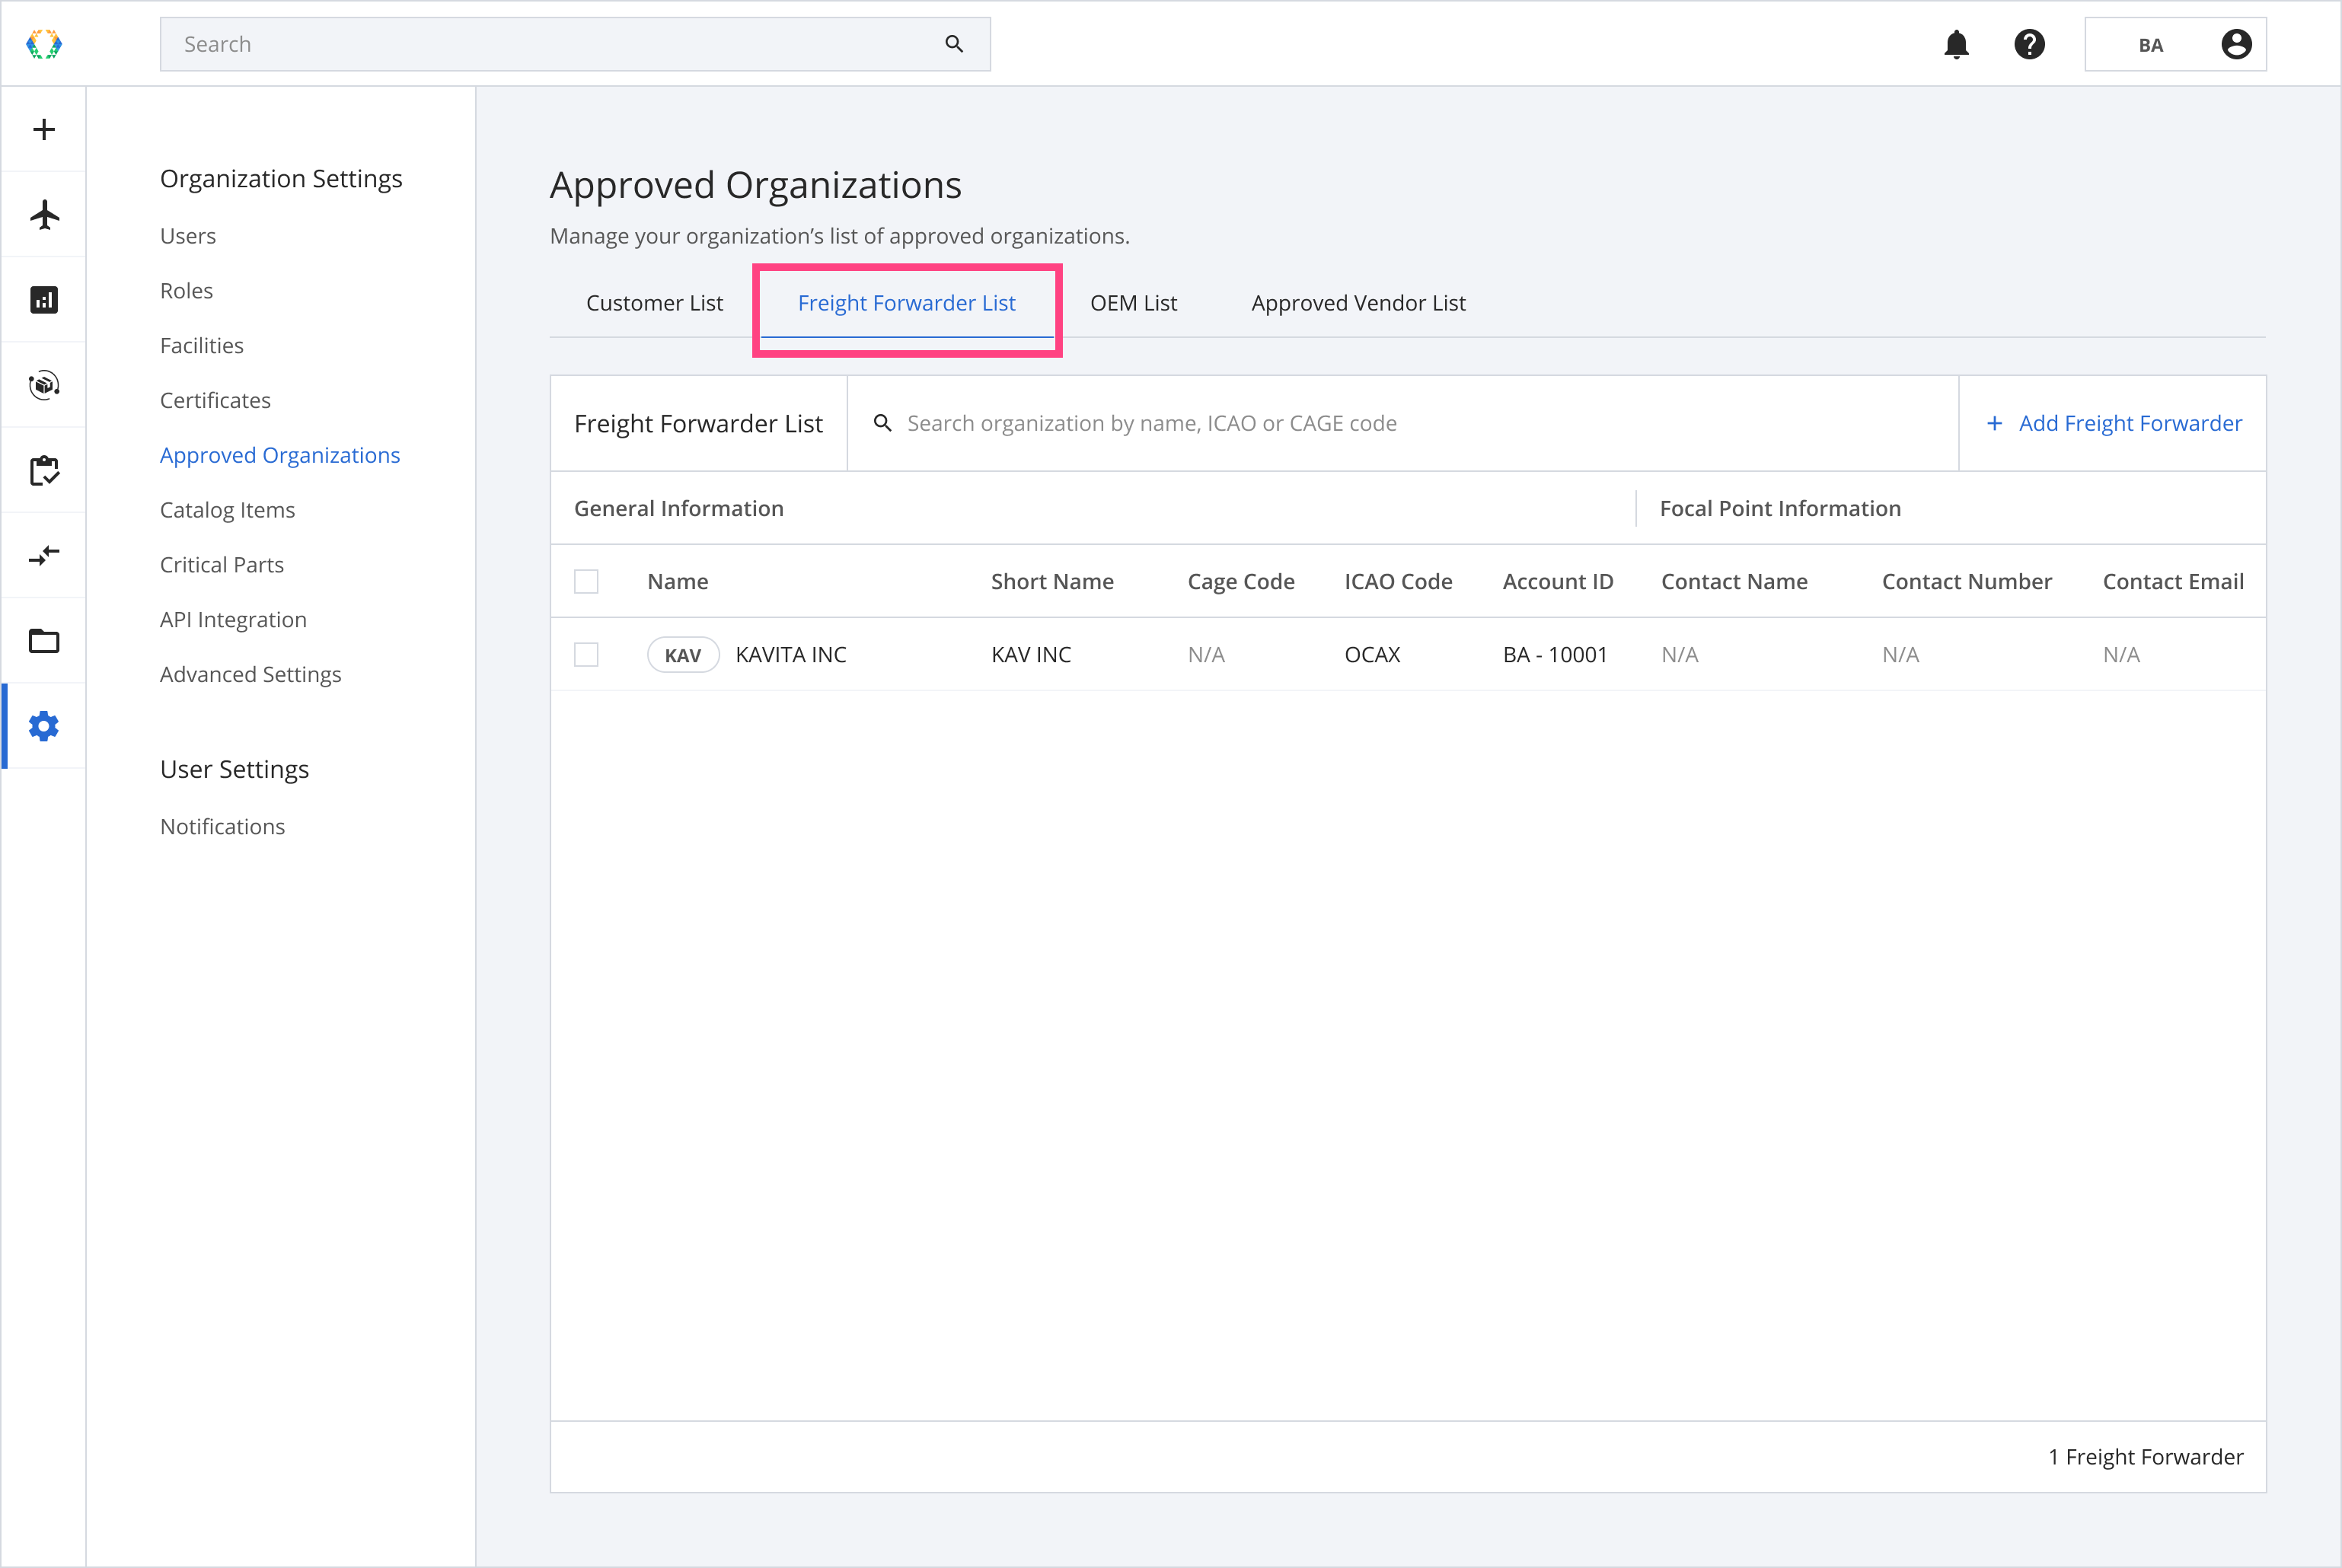Click the global search magnifier icon
The height and width of the screenshot is (1568, 2342).
(x=954, y=44)
